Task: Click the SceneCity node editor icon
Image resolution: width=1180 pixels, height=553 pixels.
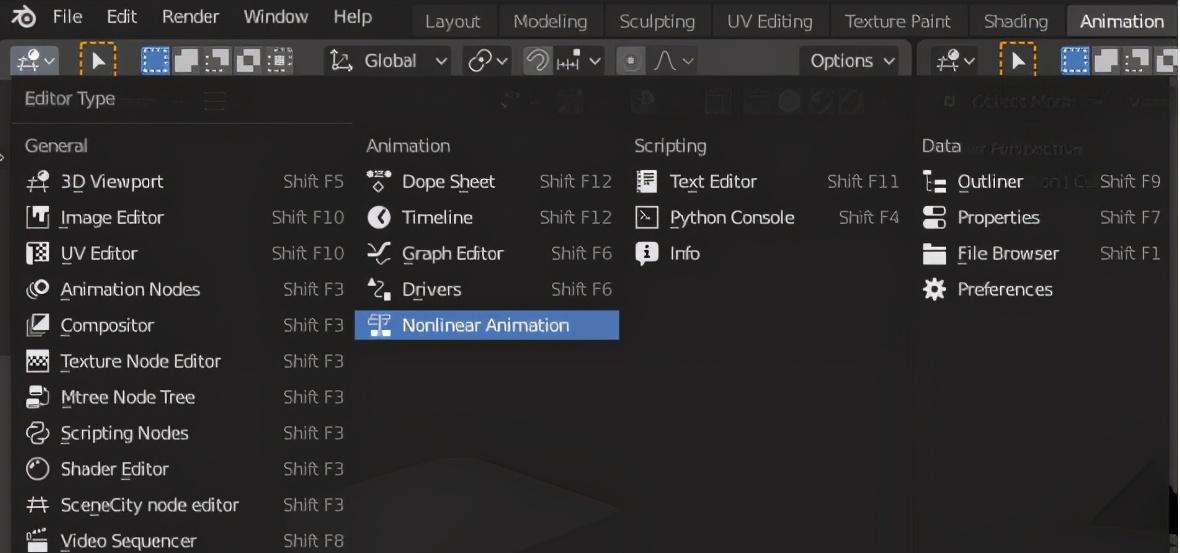Action: (38, 505)
